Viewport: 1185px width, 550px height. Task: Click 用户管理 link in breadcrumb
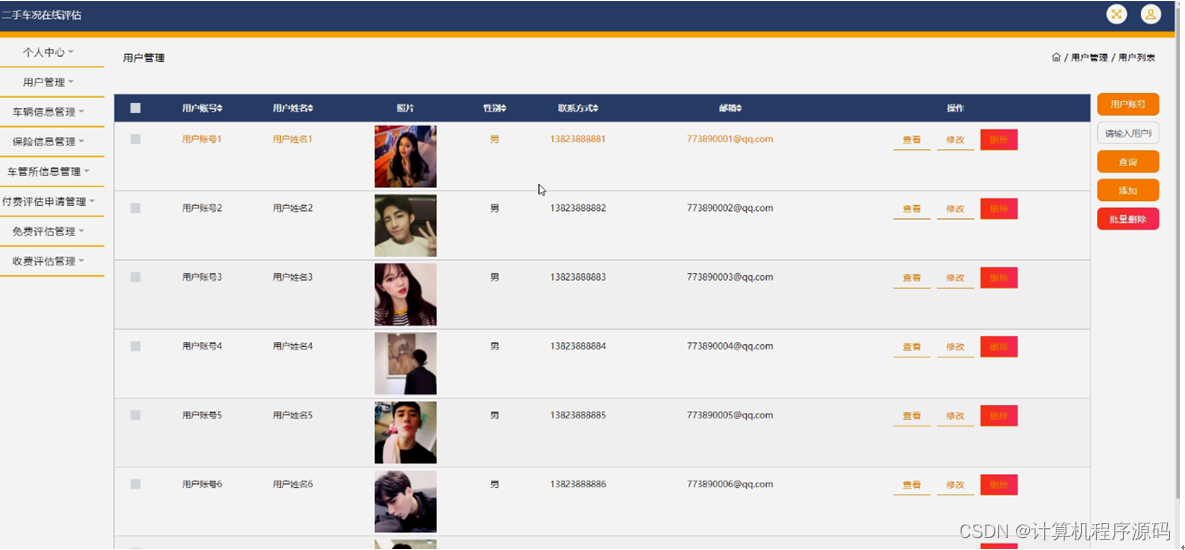click(1089, 57)
